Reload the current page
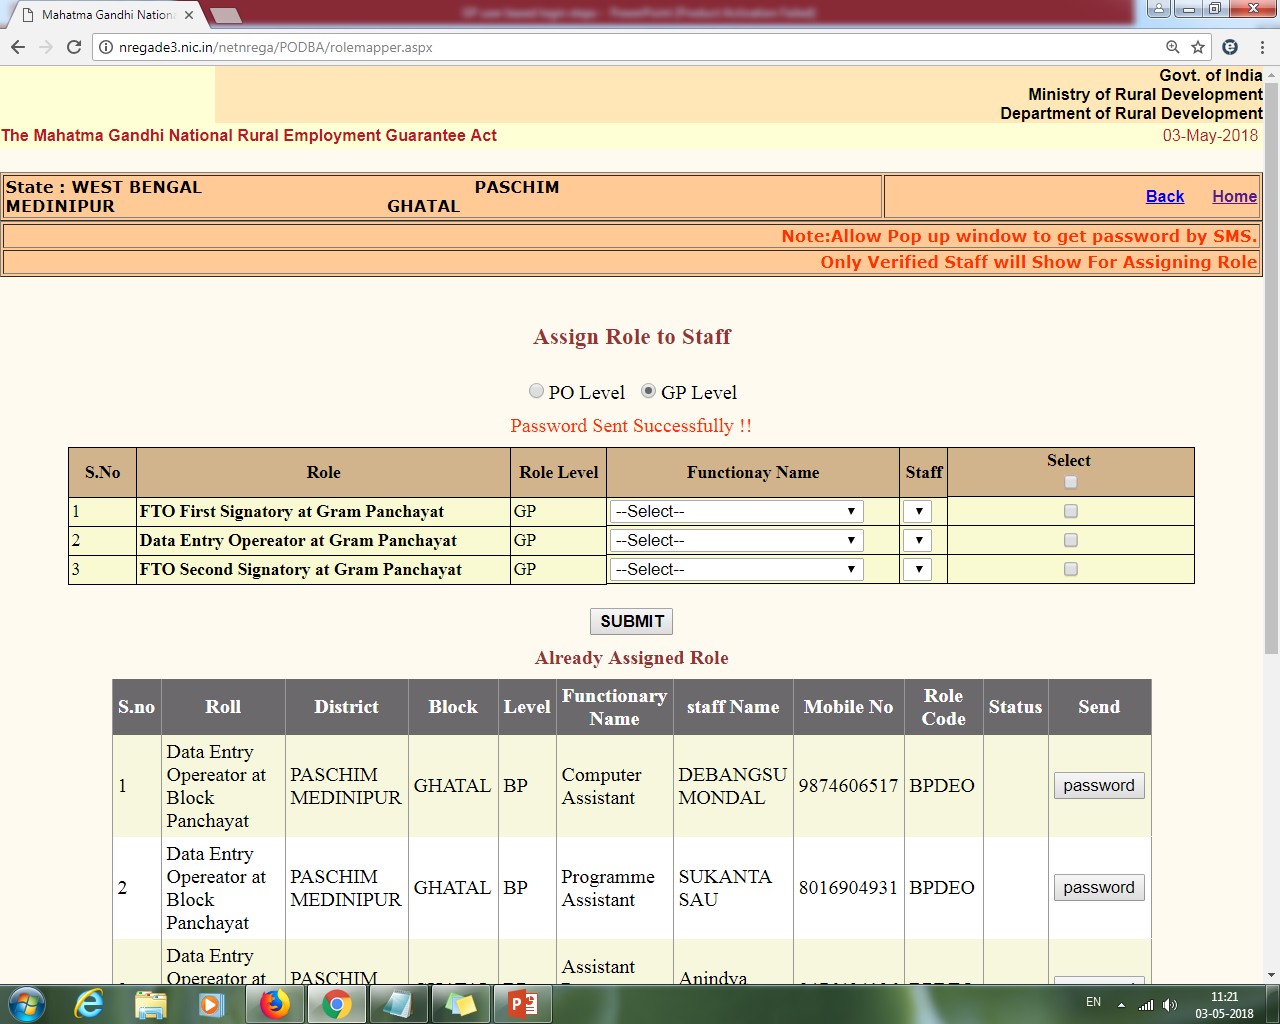 click(74, 47)
